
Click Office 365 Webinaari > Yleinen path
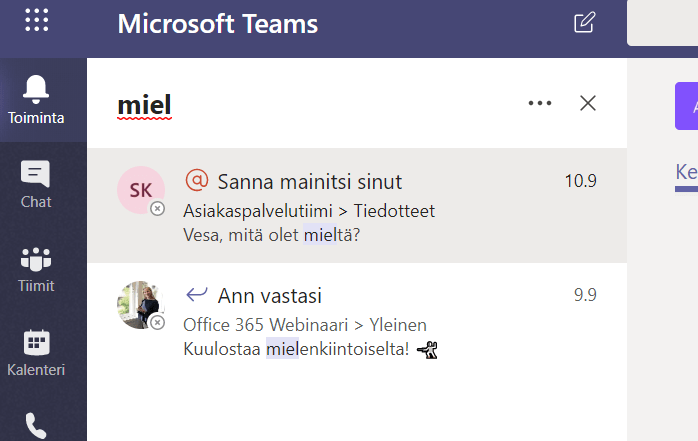click(x=305, y=325)
